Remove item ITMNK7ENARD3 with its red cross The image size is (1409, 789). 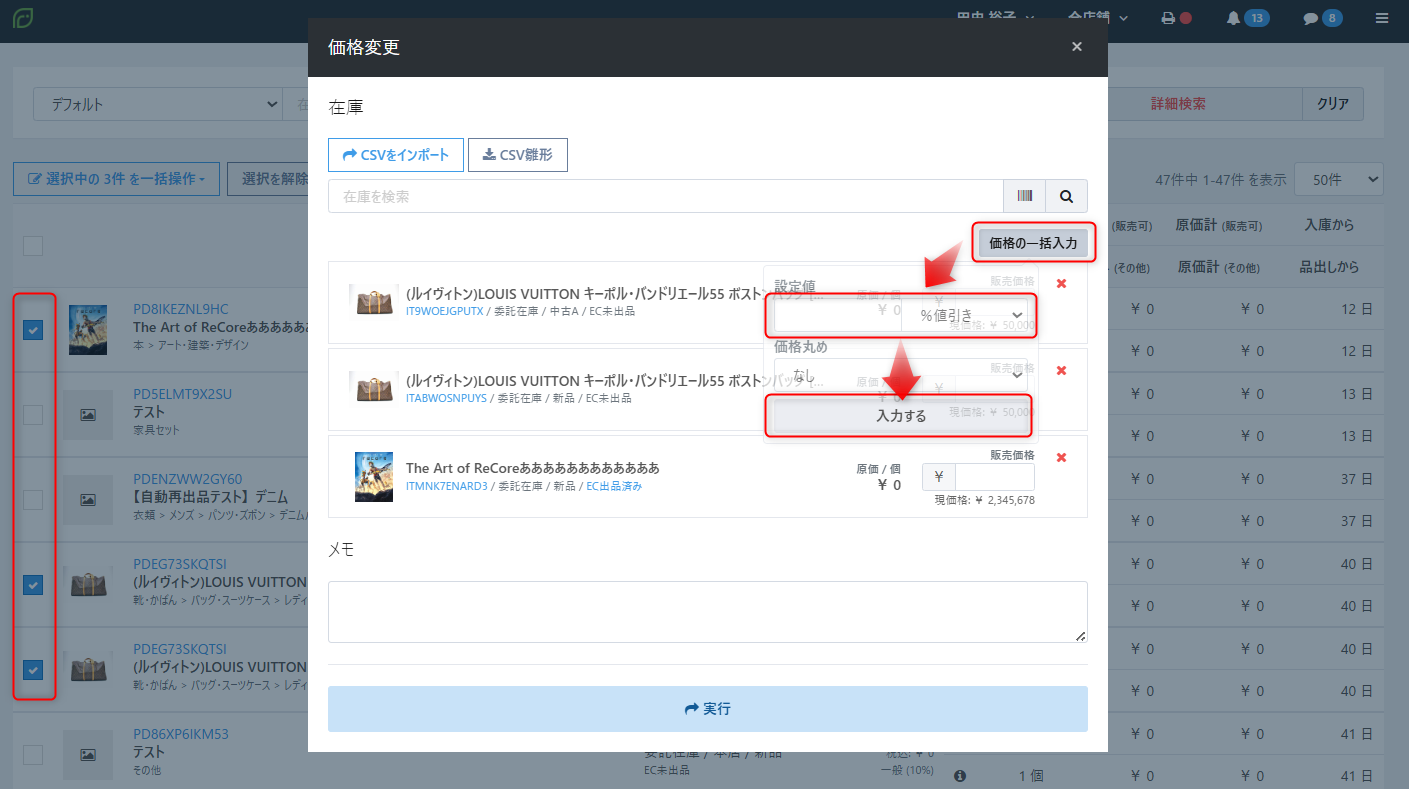pyautogui.click(x=1061, y=458)
